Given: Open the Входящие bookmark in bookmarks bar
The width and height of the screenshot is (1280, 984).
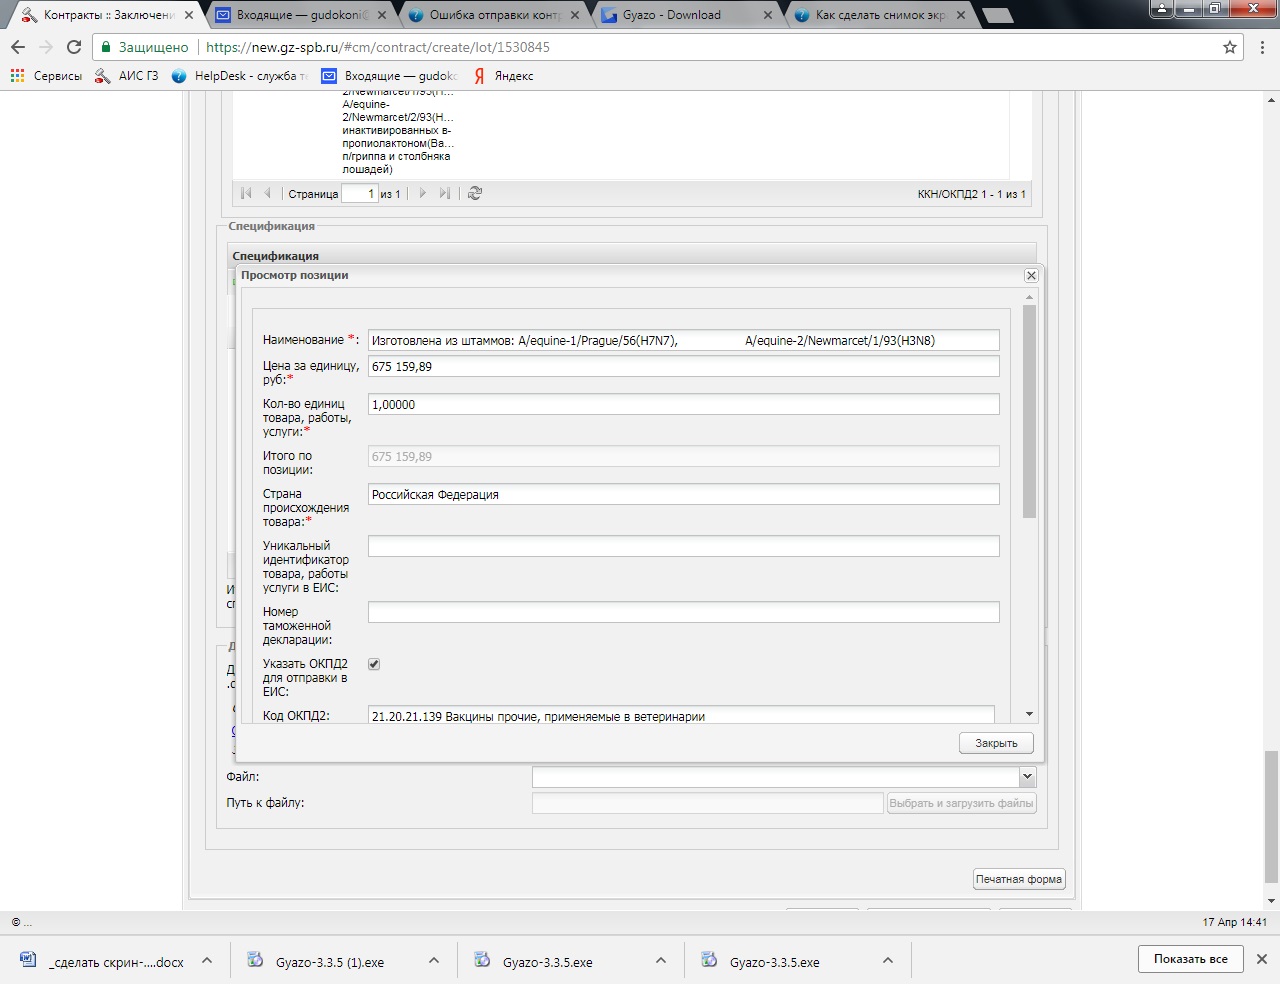Looking at the screenshot, I should (389, 76).
